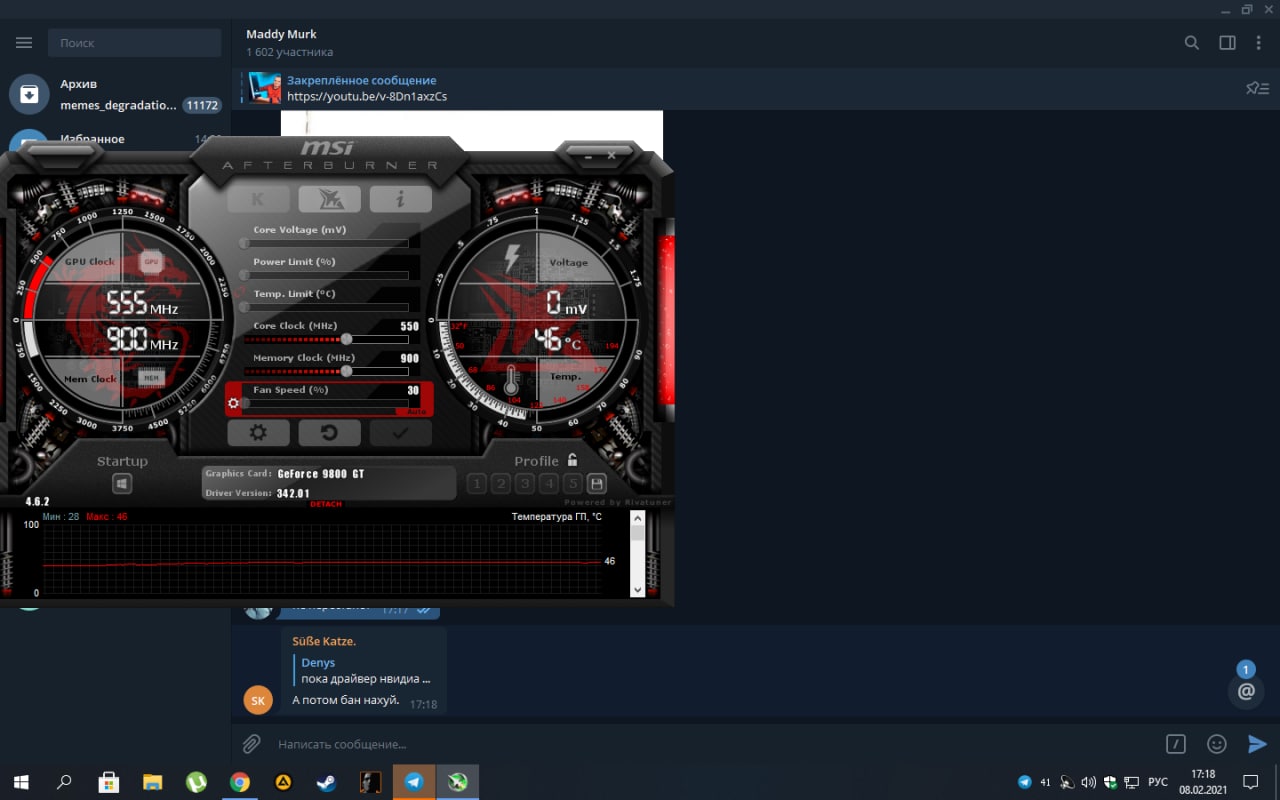
Task: Open Steam from the taskbar
Action: [x=327, y=782]
